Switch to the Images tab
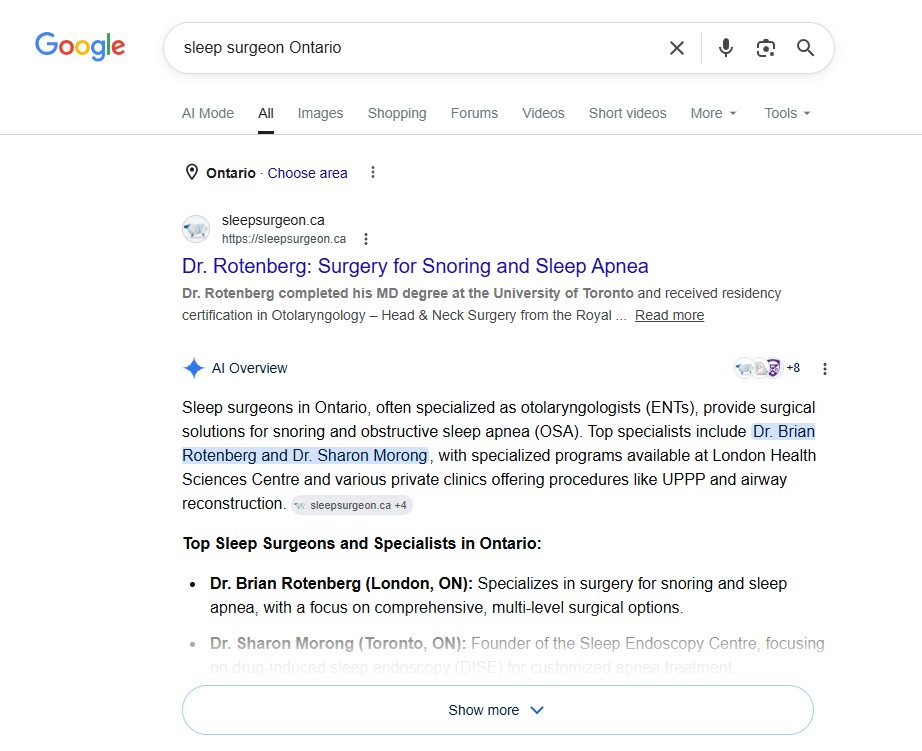This screenshot has height=751, width=922. [320, 113]
